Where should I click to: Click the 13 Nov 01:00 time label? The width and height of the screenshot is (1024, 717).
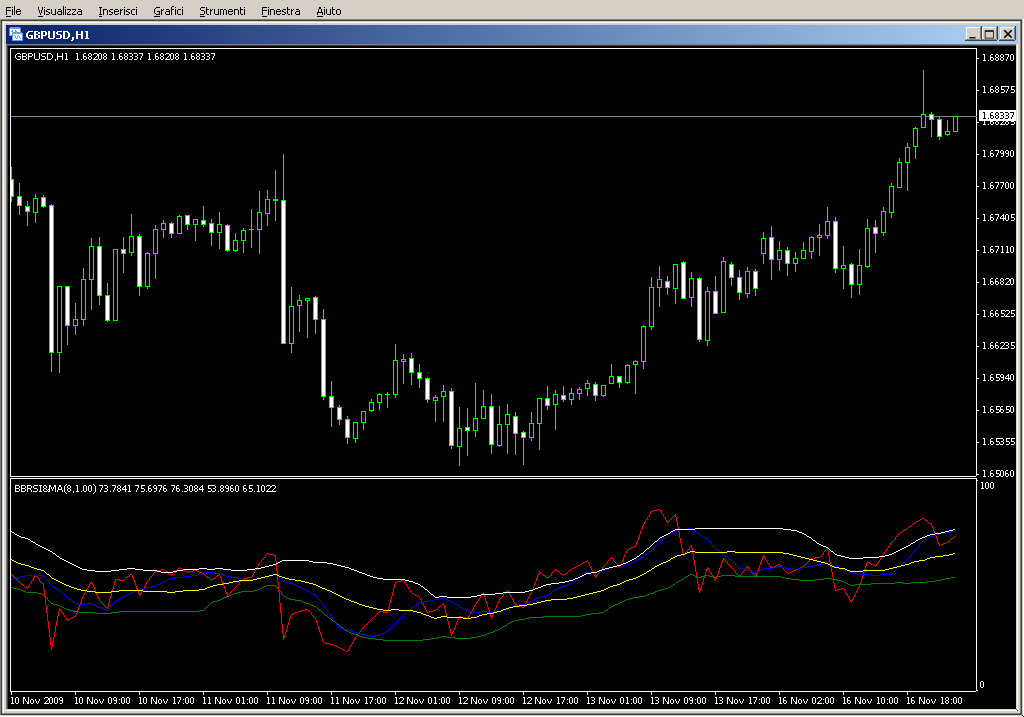click(x=614, y=701)
